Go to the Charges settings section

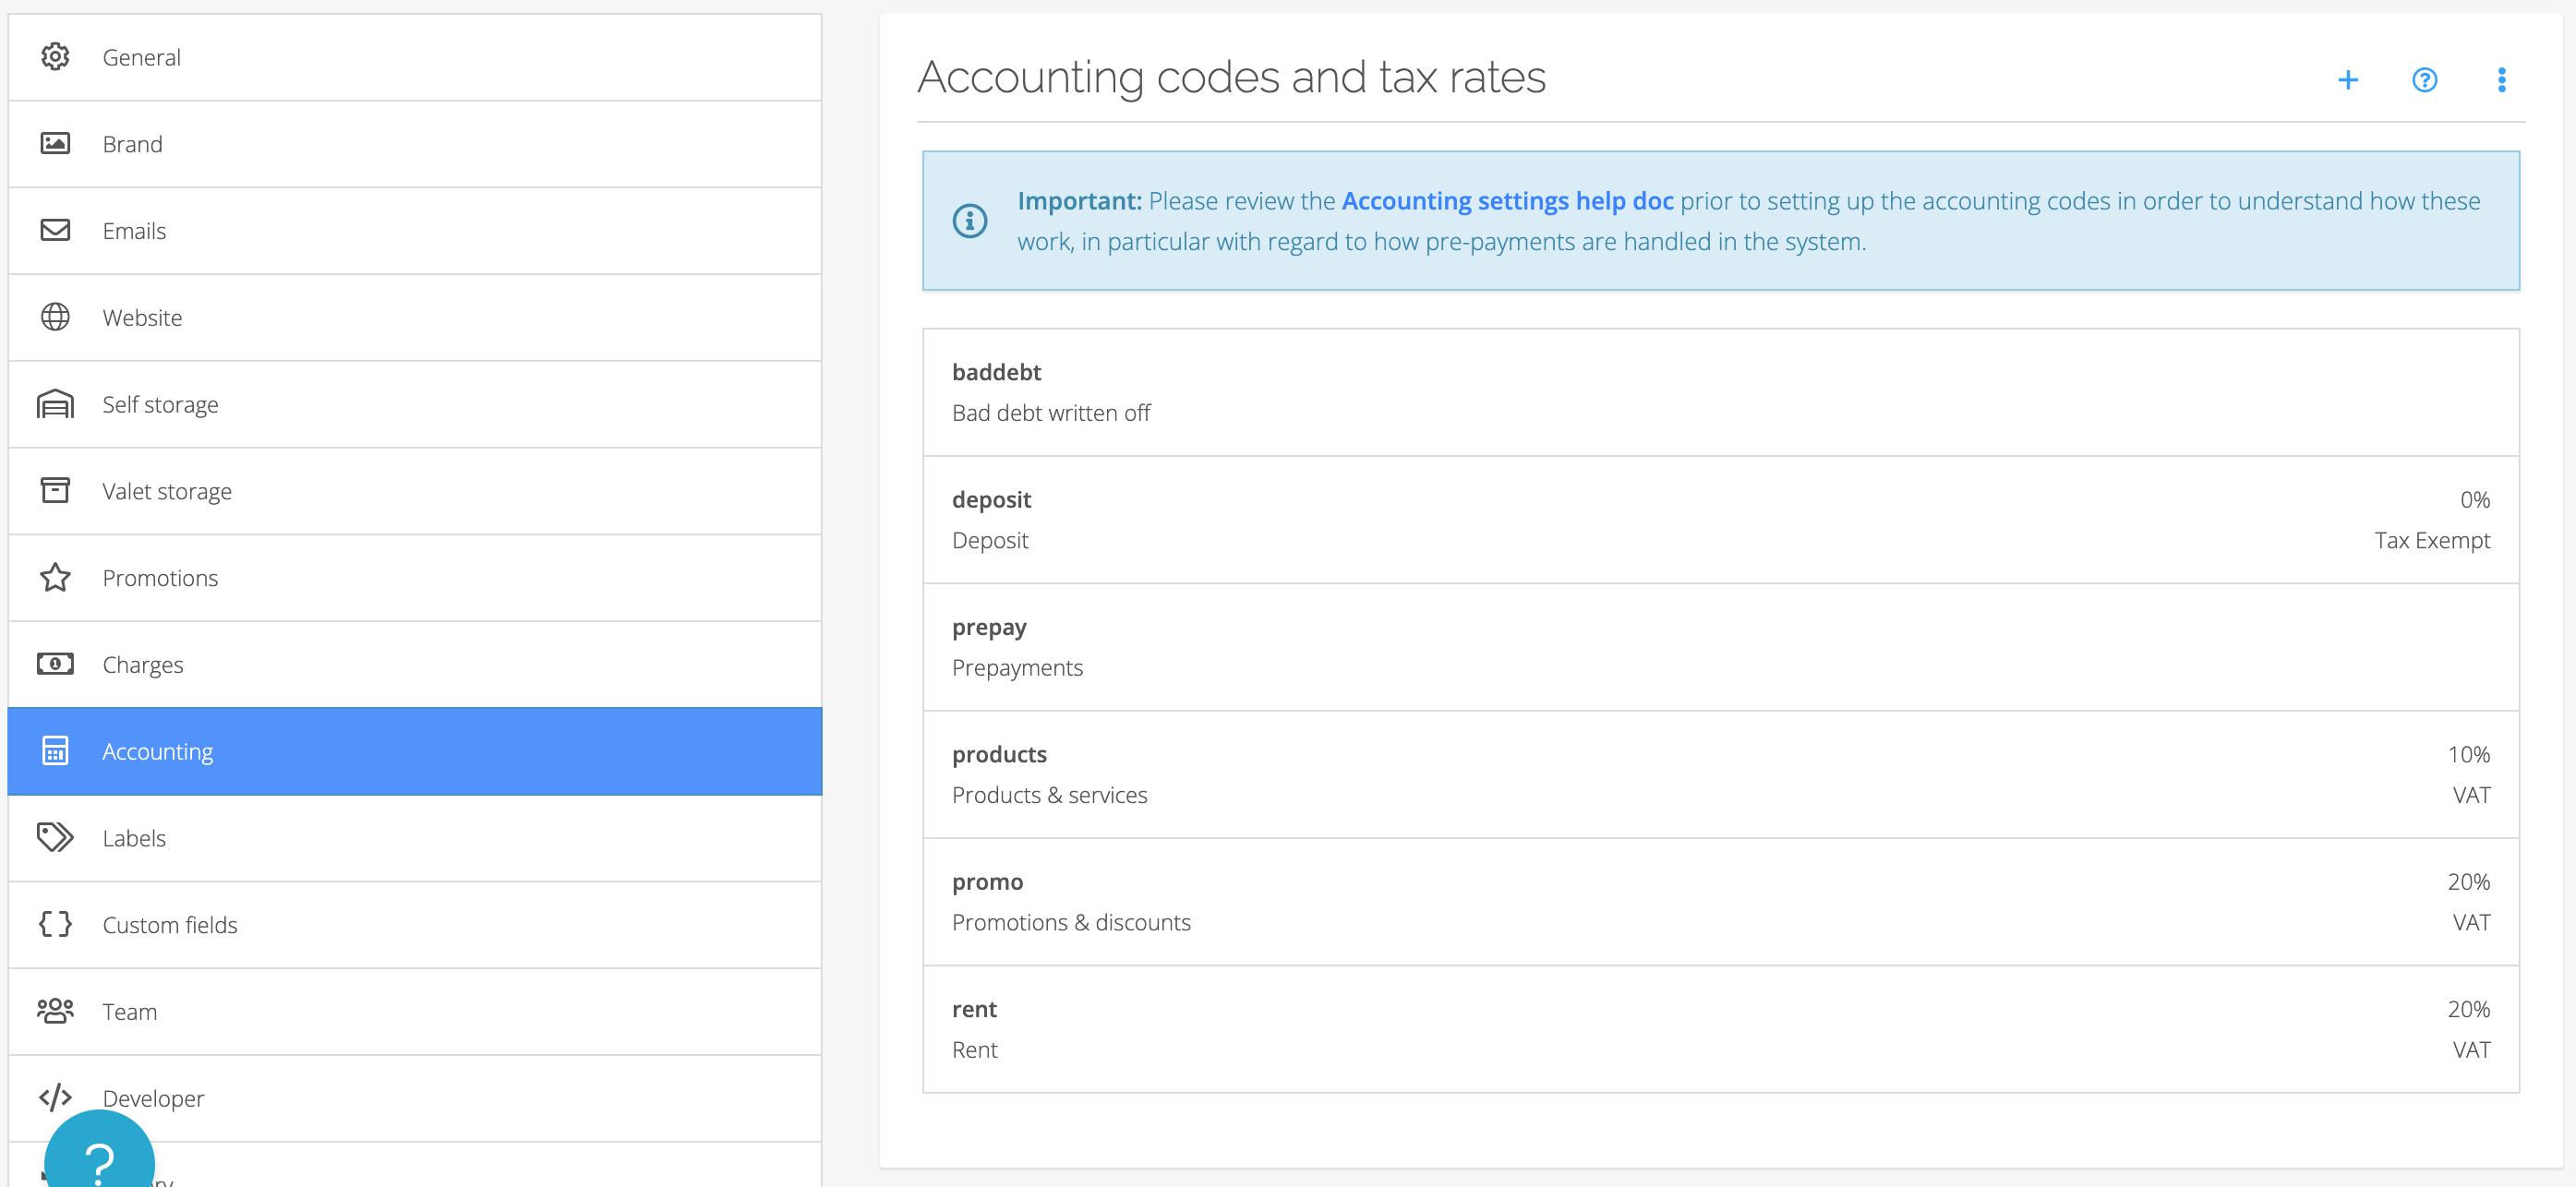click(x=143, y=665)
